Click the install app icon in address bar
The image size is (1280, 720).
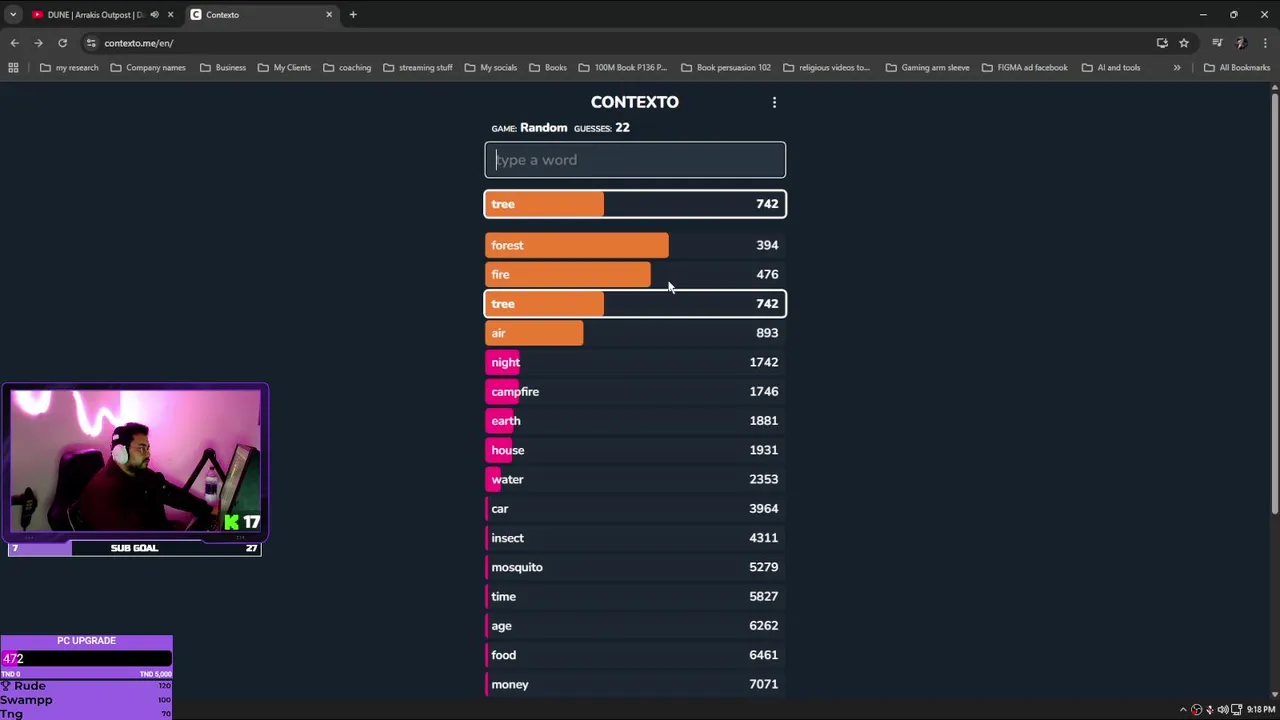coord(1162,43)
